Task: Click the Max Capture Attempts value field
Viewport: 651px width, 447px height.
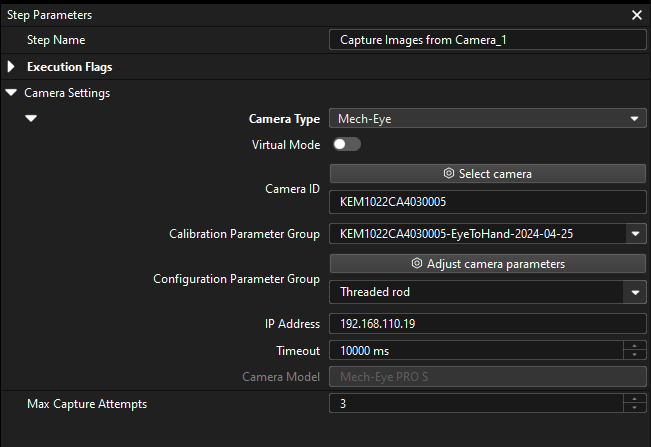Action: tap(475, 404)
